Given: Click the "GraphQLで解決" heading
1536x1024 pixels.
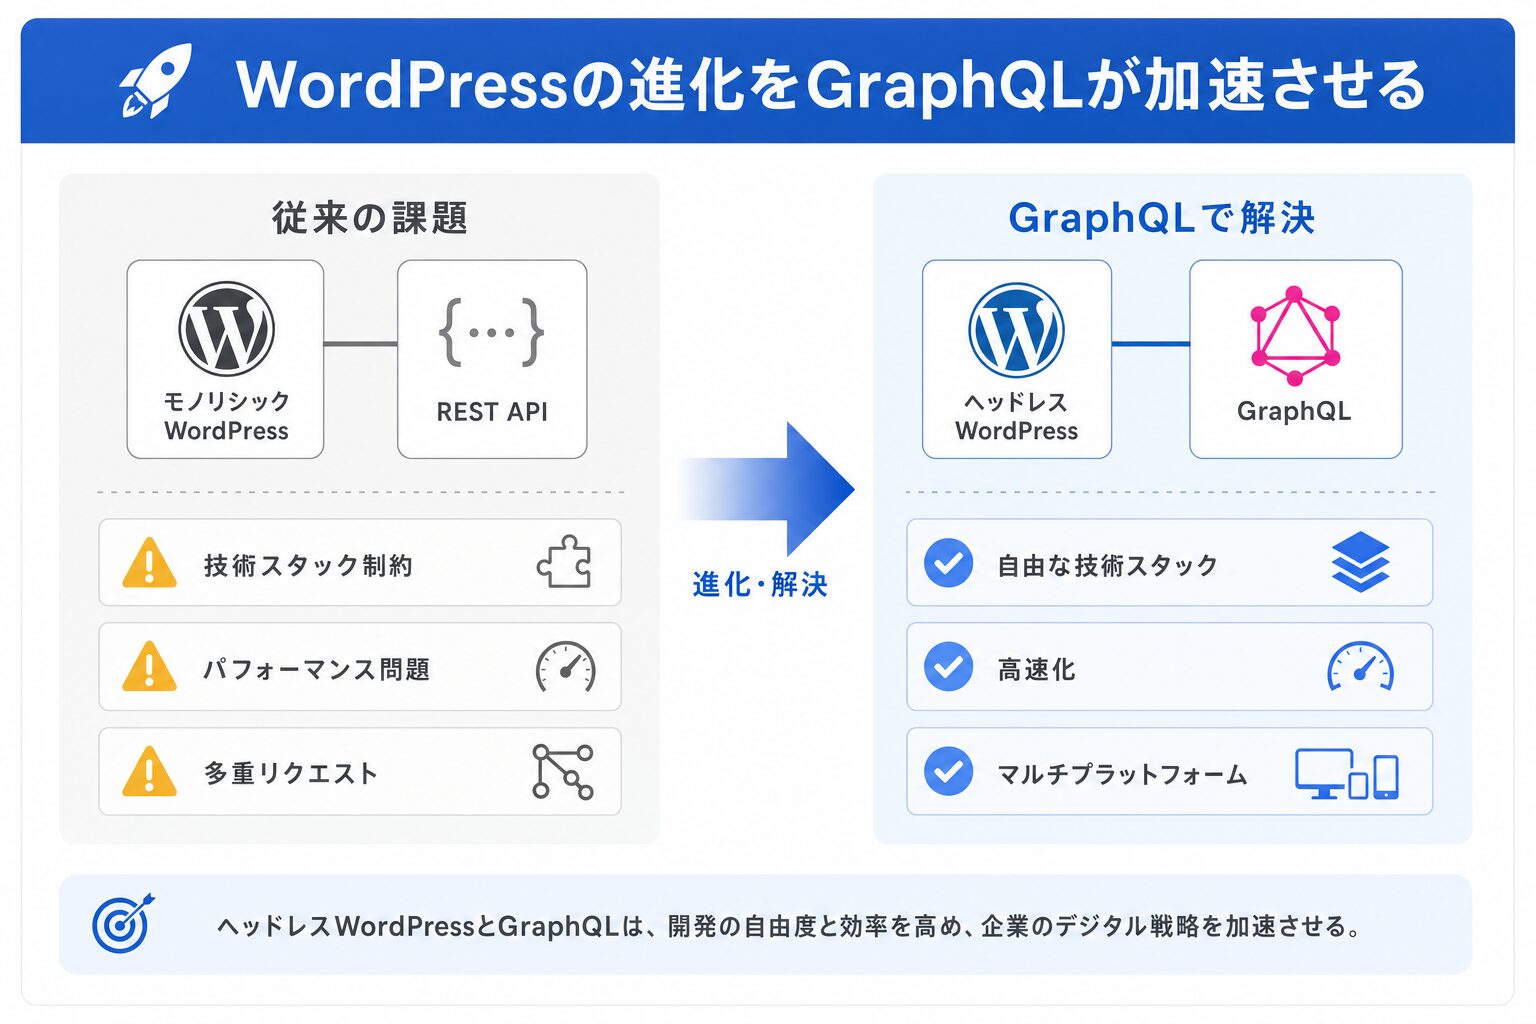Looking at the screenshot, I should pos(1161,217).
